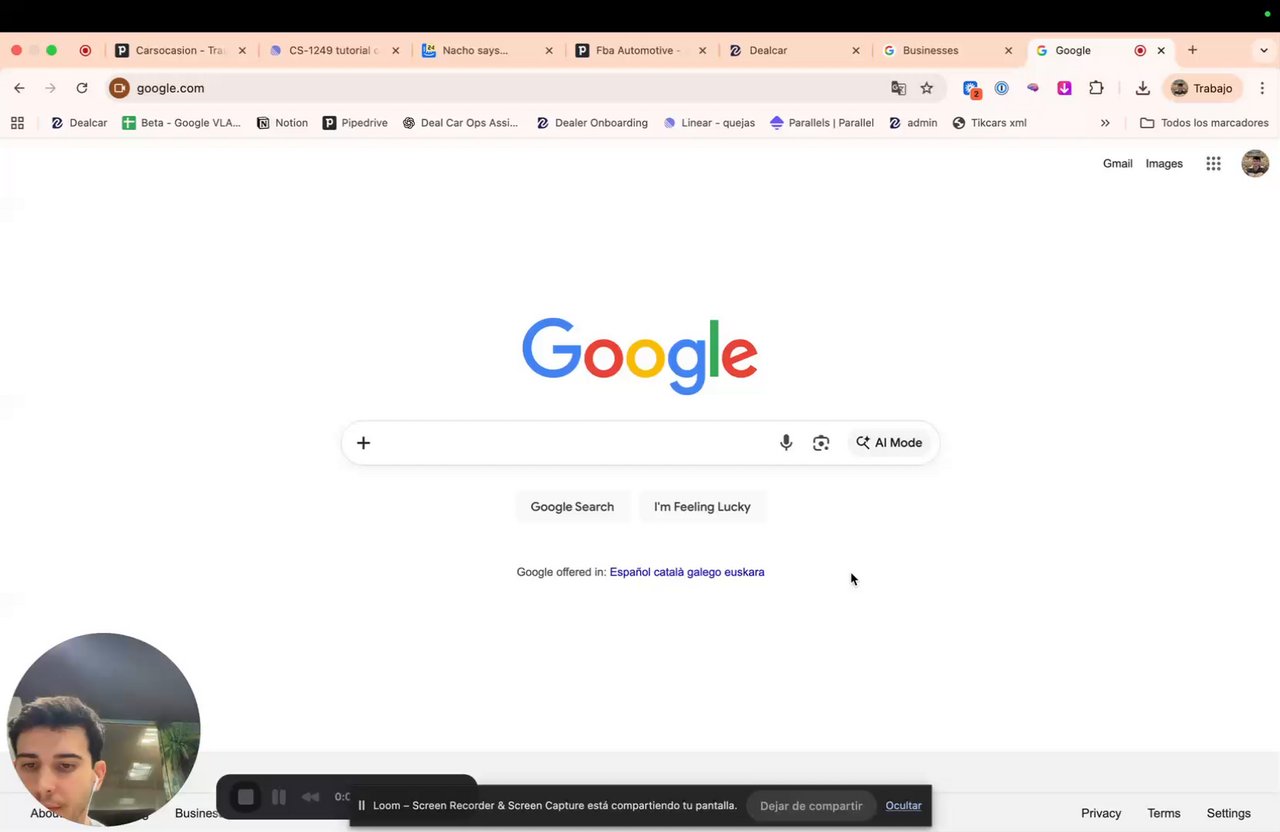Bookmark this page with the star icon

927,88
